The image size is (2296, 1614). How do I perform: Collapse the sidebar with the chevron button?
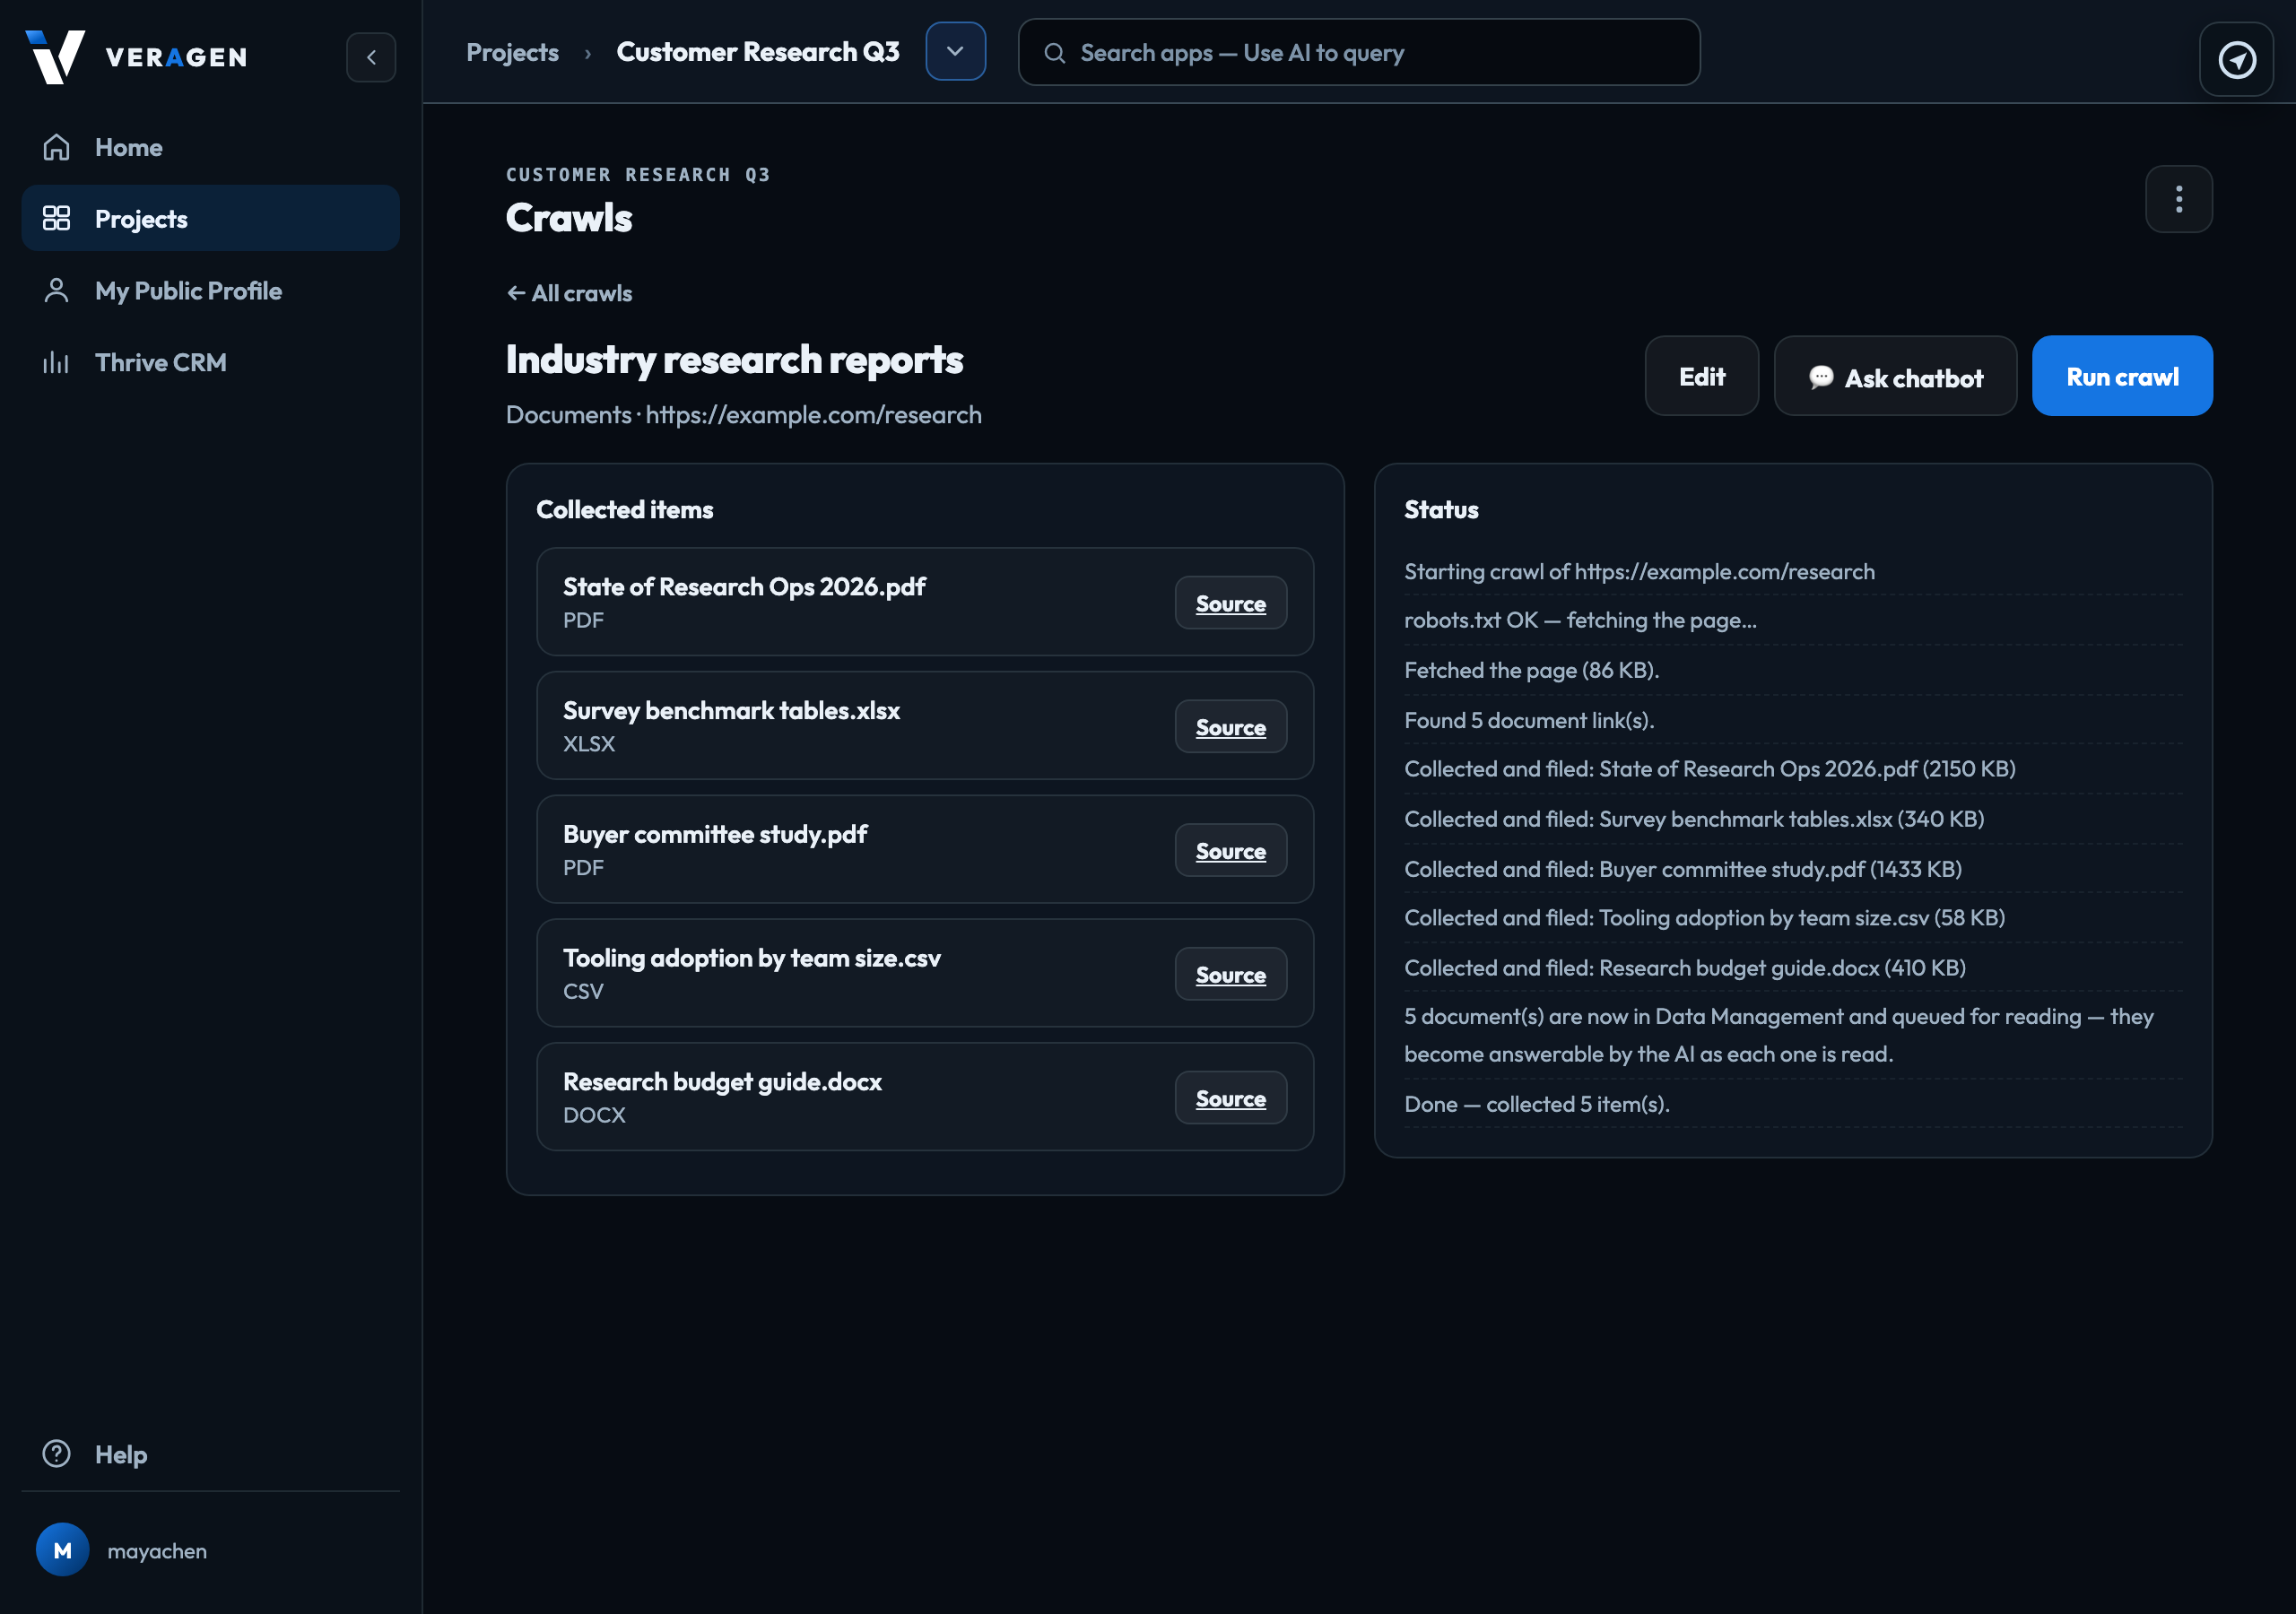click(371, 57)
